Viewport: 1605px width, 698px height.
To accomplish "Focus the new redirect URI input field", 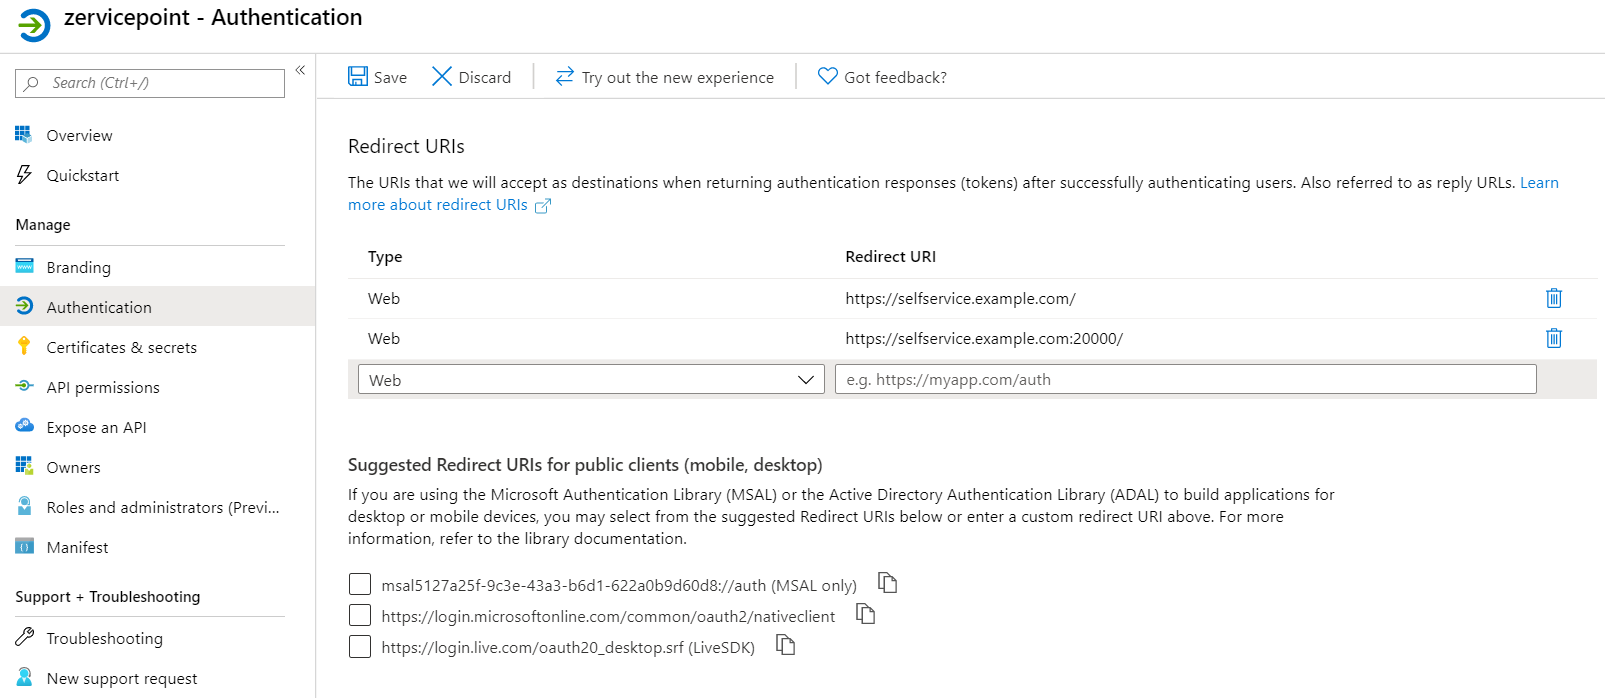I will (1185, 380).
